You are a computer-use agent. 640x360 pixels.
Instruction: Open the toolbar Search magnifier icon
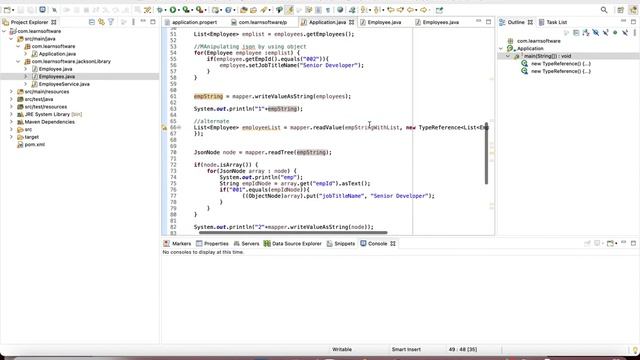click(x=604, y=10)
